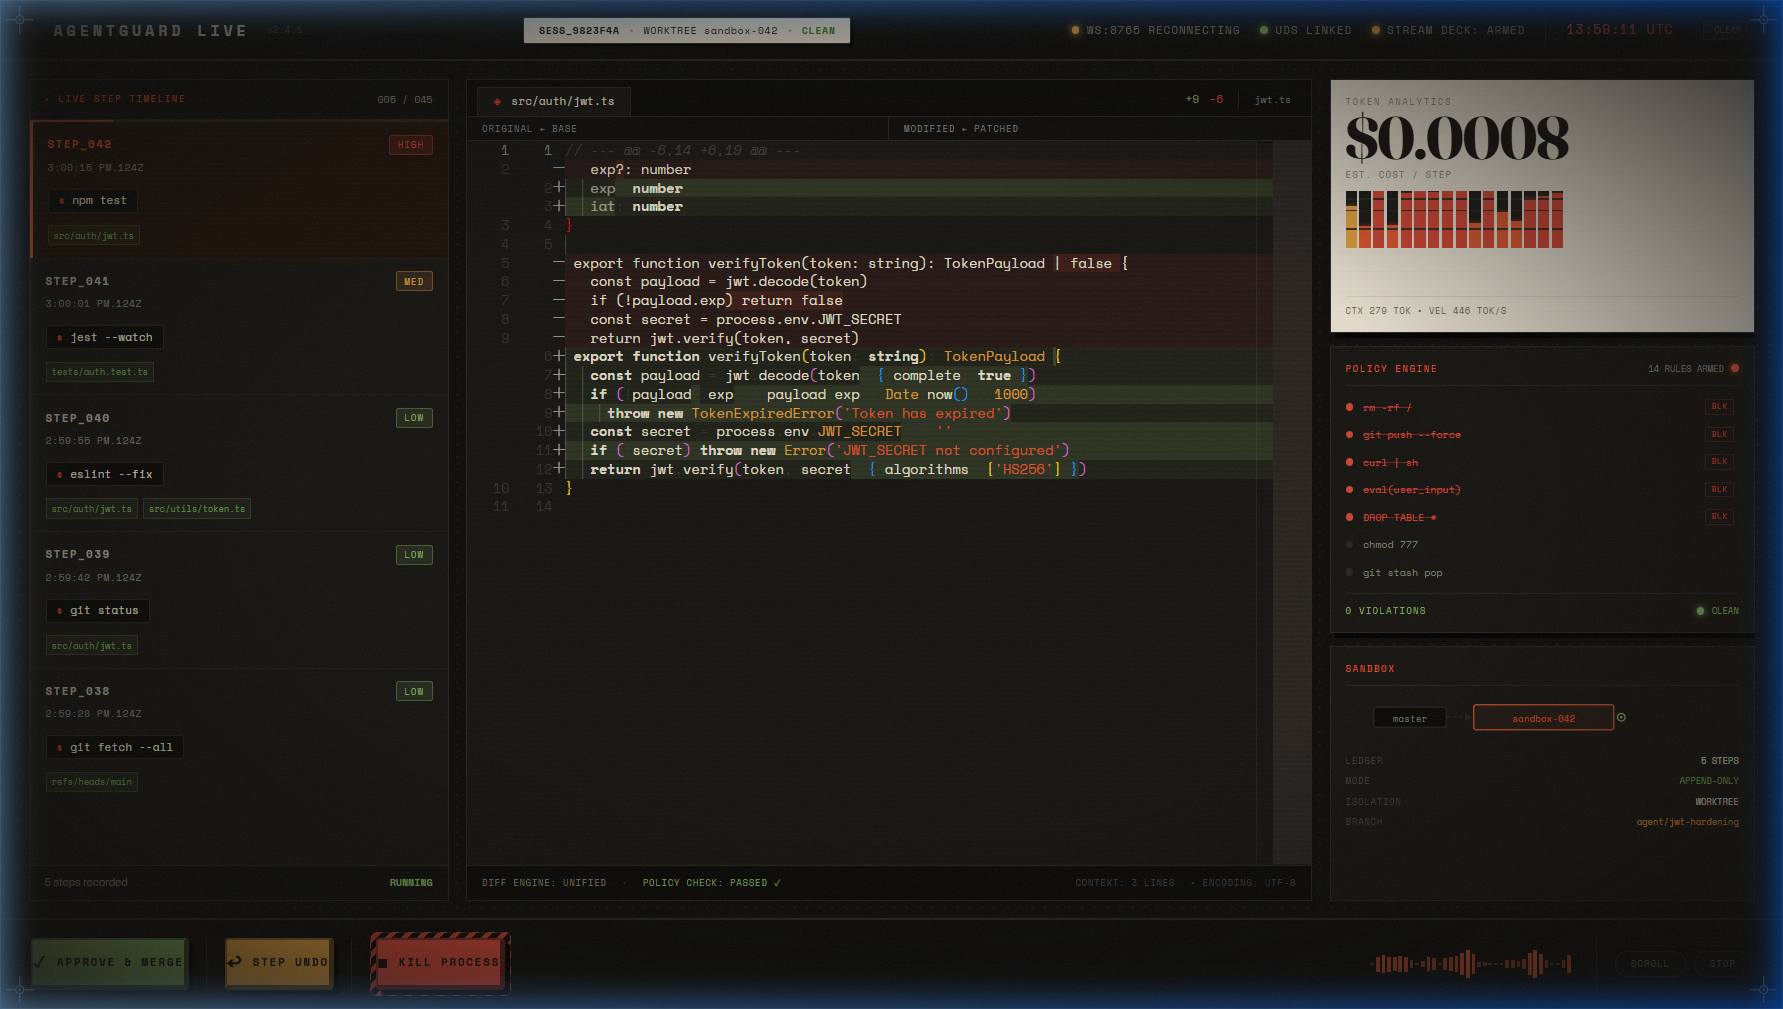Viewport: 1783px width, 1009px height.
Task: Click BLK badge for git push --force
Action: [1719, 434]
